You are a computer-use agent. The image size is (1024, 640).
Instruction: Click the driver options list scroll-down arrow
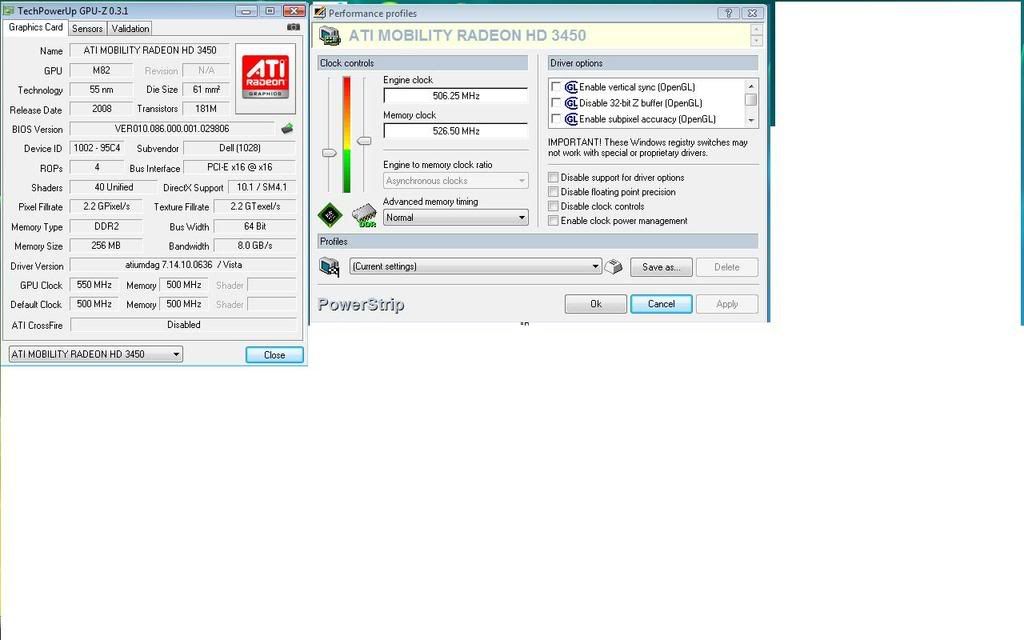pyautogui.click(x=751, y=120)
